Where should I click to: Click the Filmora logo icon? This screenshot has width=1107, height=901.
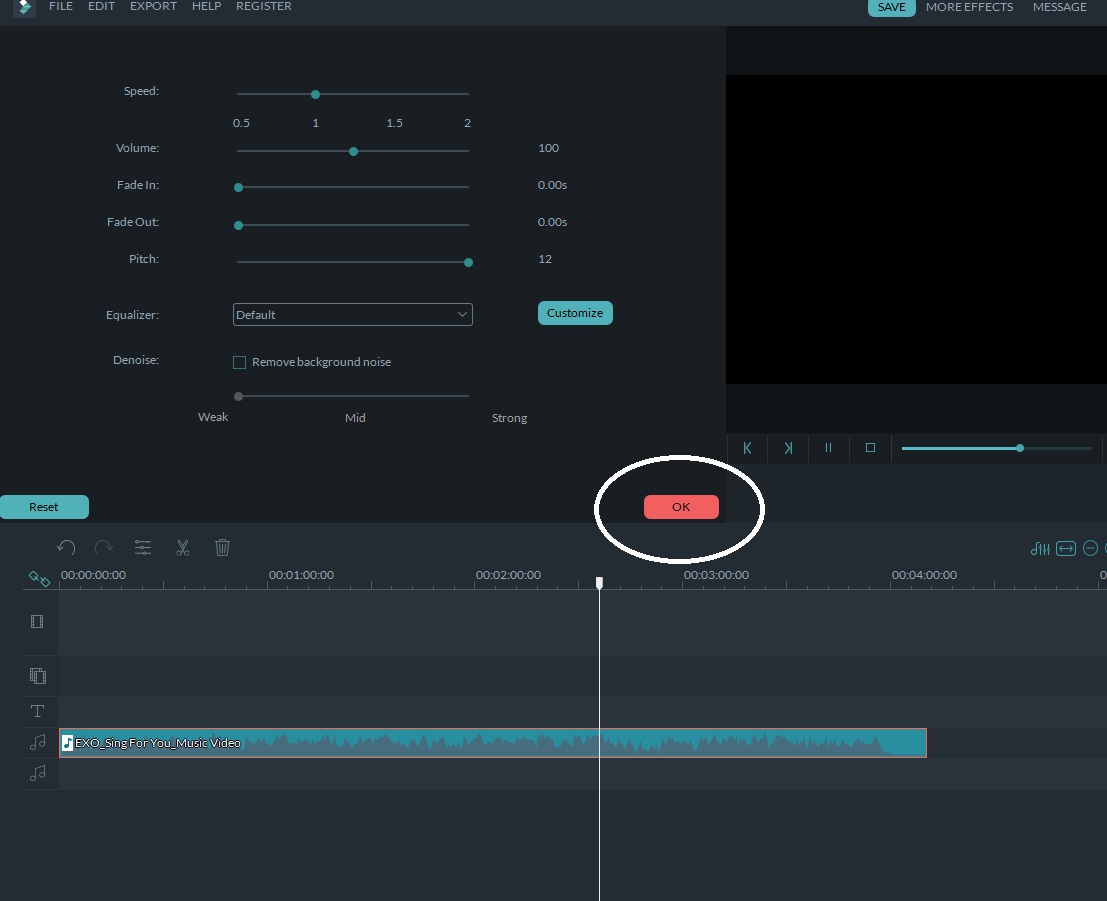pyautogui.click(x=24, y=8)
